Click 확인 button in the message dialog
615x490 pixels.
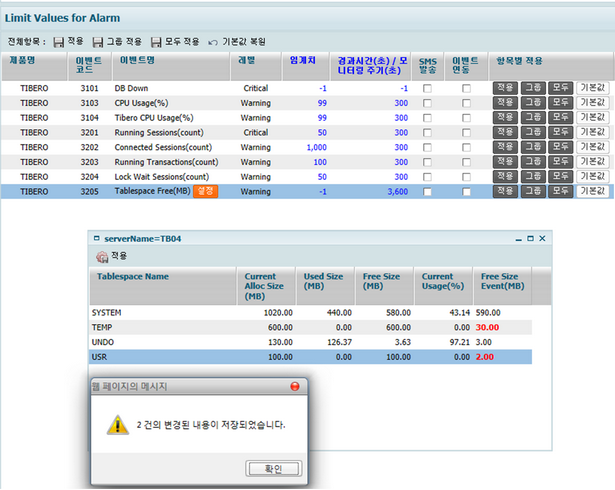[x=273, y=468]
